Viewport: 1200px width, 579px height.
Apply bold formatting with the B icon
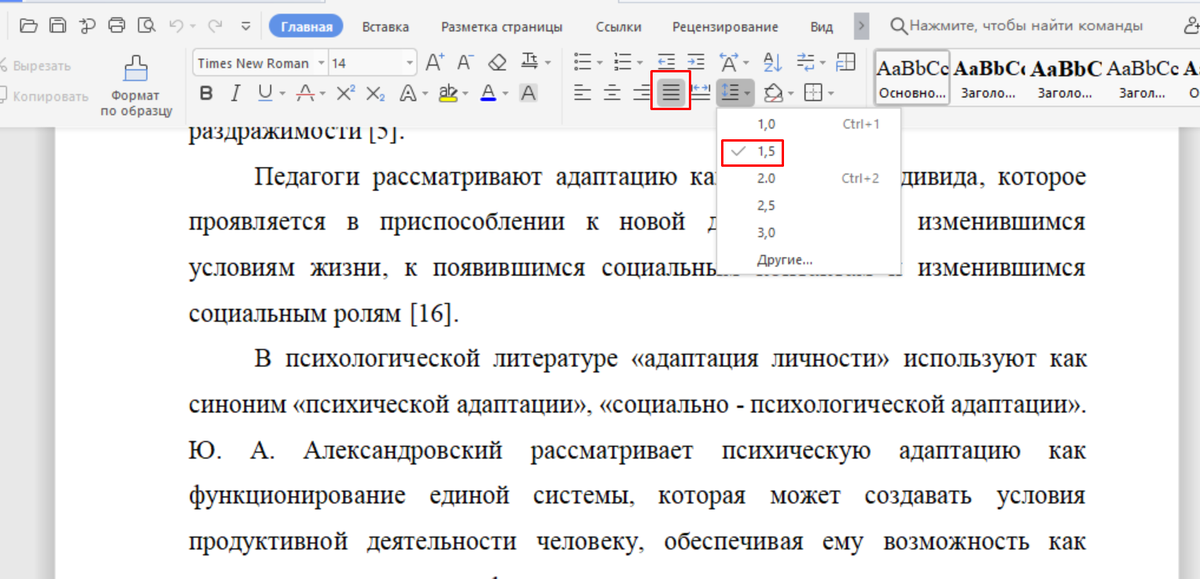tap(207, 92)
